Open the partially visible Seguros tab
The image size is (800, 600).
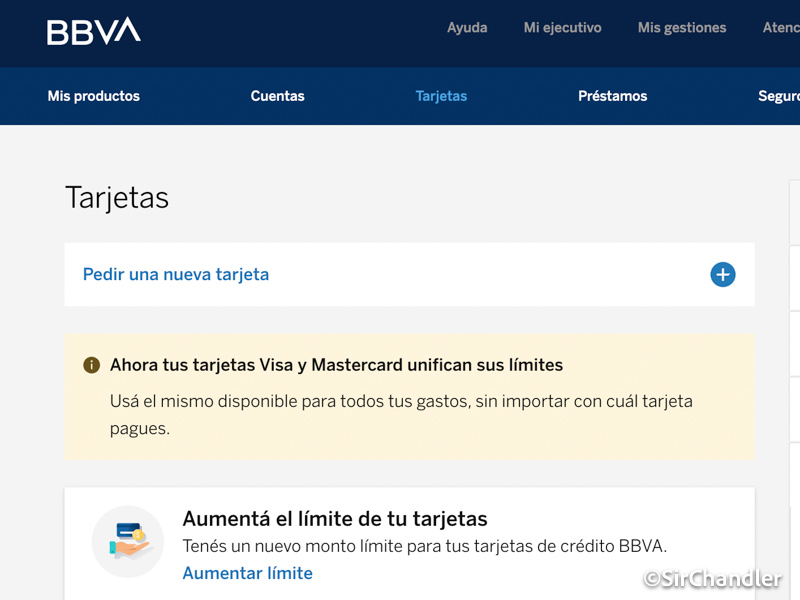coord(778,96)
